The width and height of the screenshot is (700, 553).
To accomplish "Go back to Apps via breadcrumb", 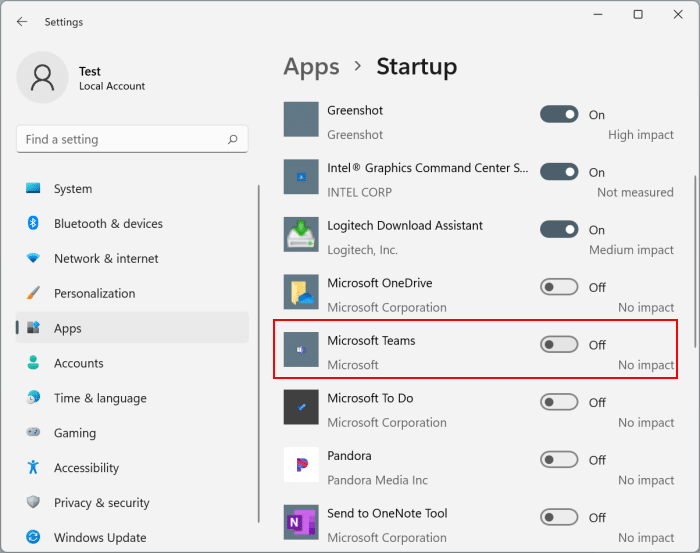I will point(312,67).
